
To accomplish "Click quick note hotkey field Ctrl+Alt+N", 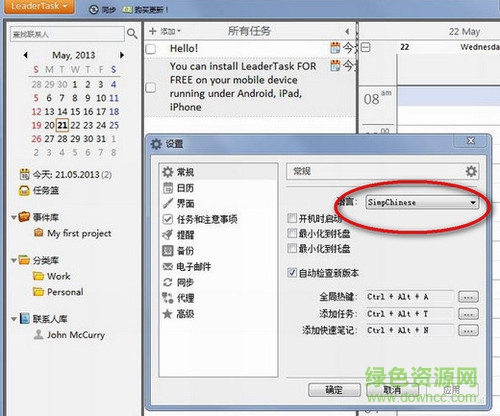I will coord(410,330).
